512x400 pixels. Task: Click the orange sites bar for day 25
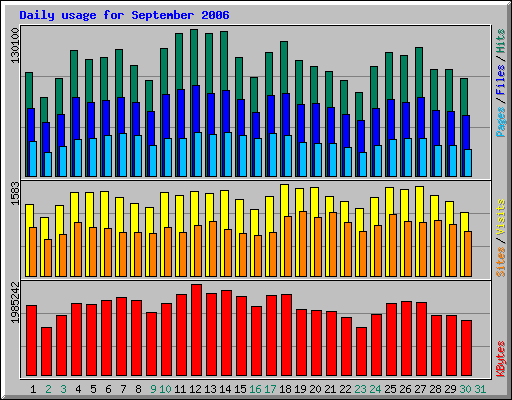[x=393, y=246]
